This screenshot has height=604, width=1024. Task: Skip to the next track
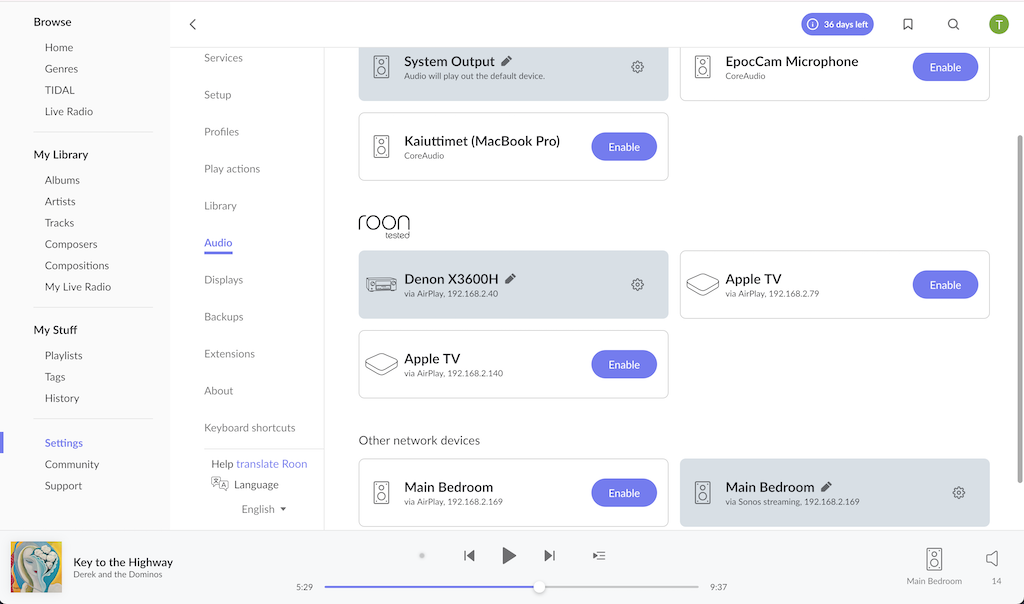[550, 556]
